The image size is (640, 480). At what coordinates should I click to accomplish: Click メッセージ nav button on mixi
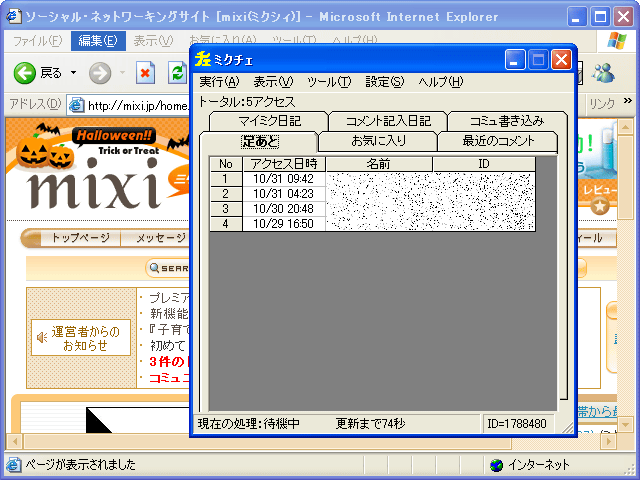tap(160, 238)
